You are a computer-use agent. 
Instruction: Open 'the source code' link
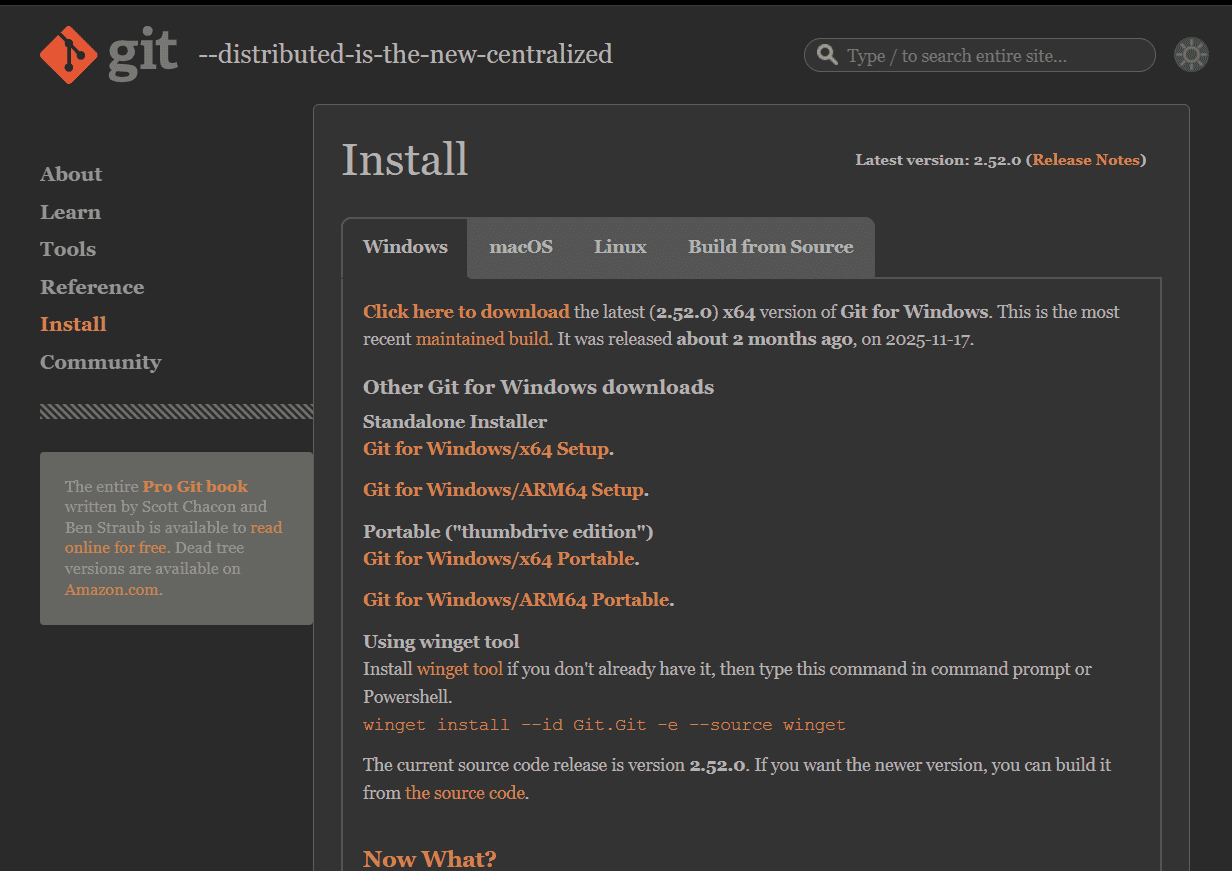coord(465,793)
